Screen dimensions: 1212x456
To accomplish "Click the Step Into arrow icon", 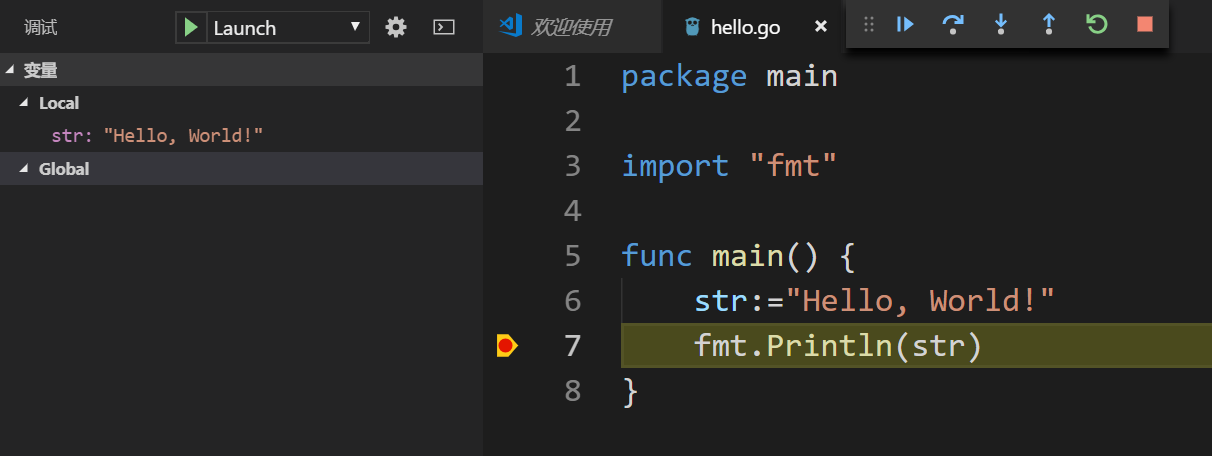I will point(1001,24).
